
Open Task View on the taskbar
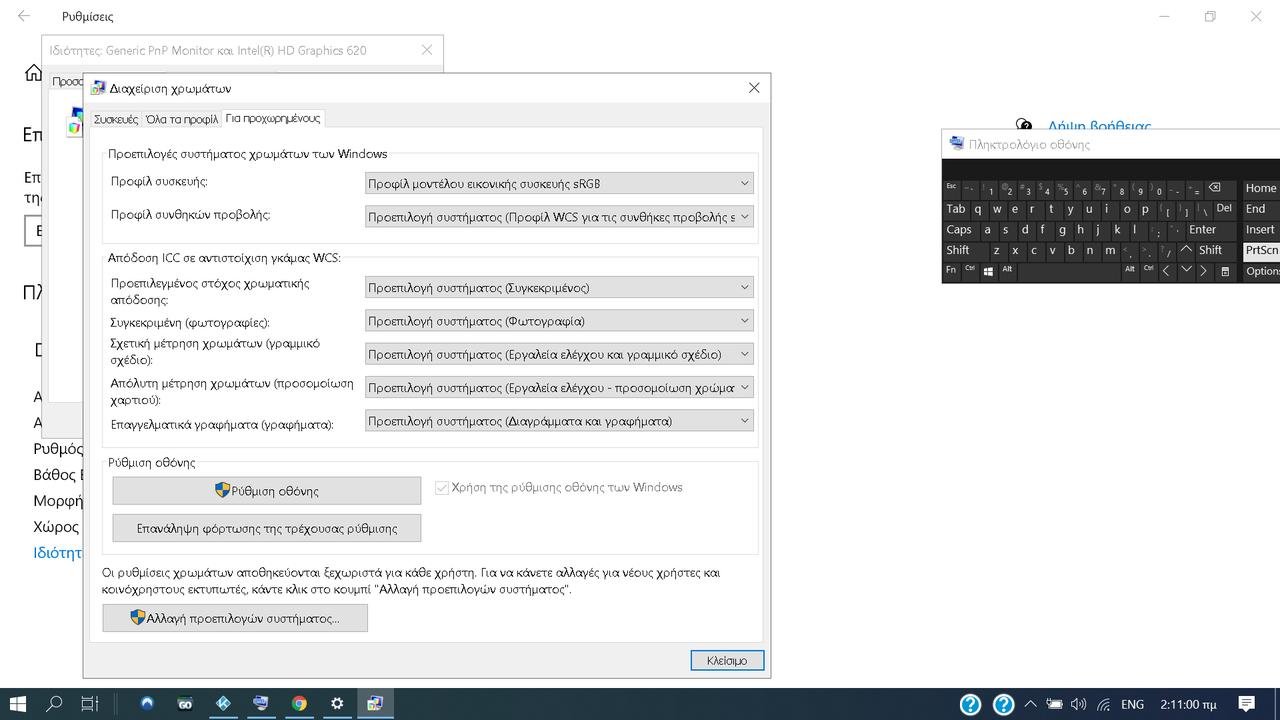click(90, 704)
